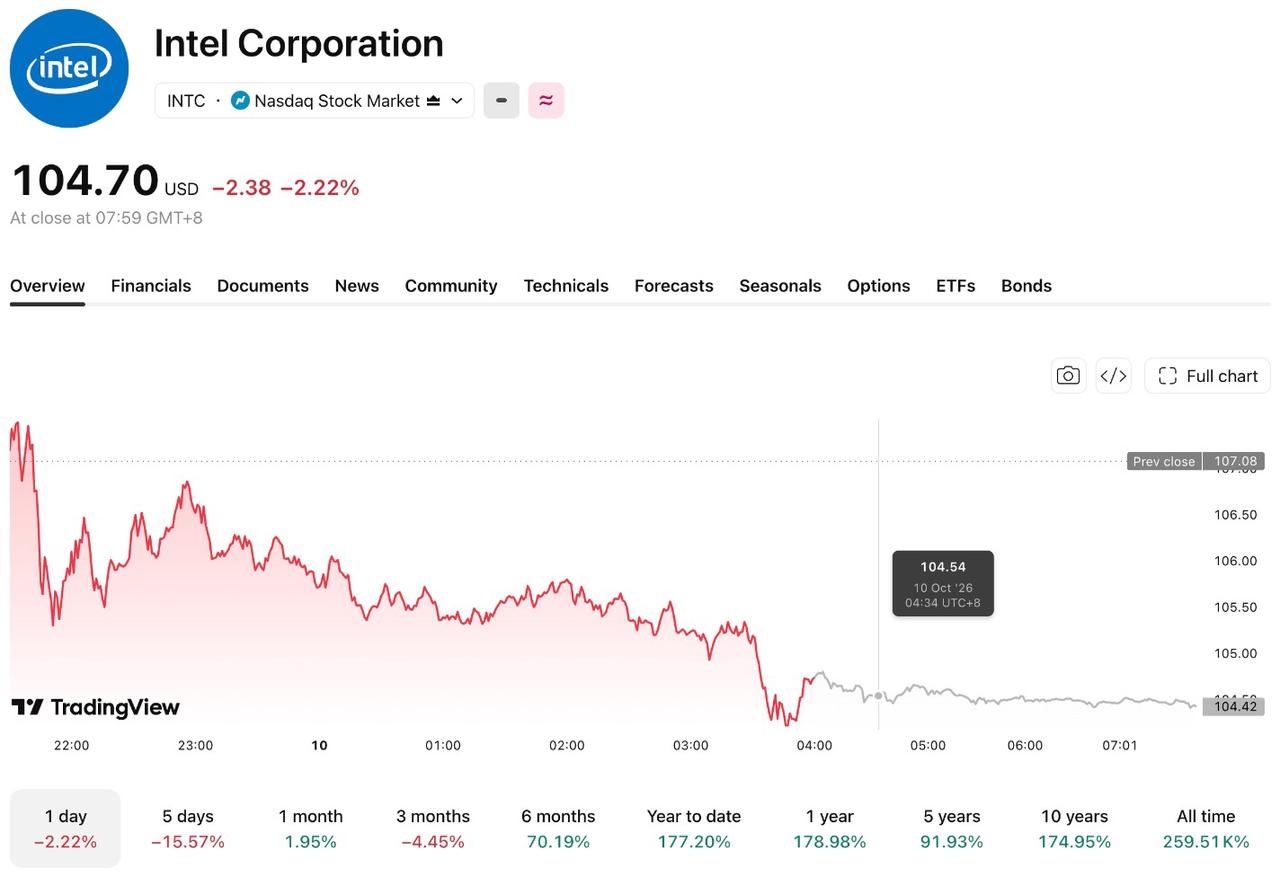Switch to the Financials tab
The height and width of the screenshot is (877, 1280).
151,286
